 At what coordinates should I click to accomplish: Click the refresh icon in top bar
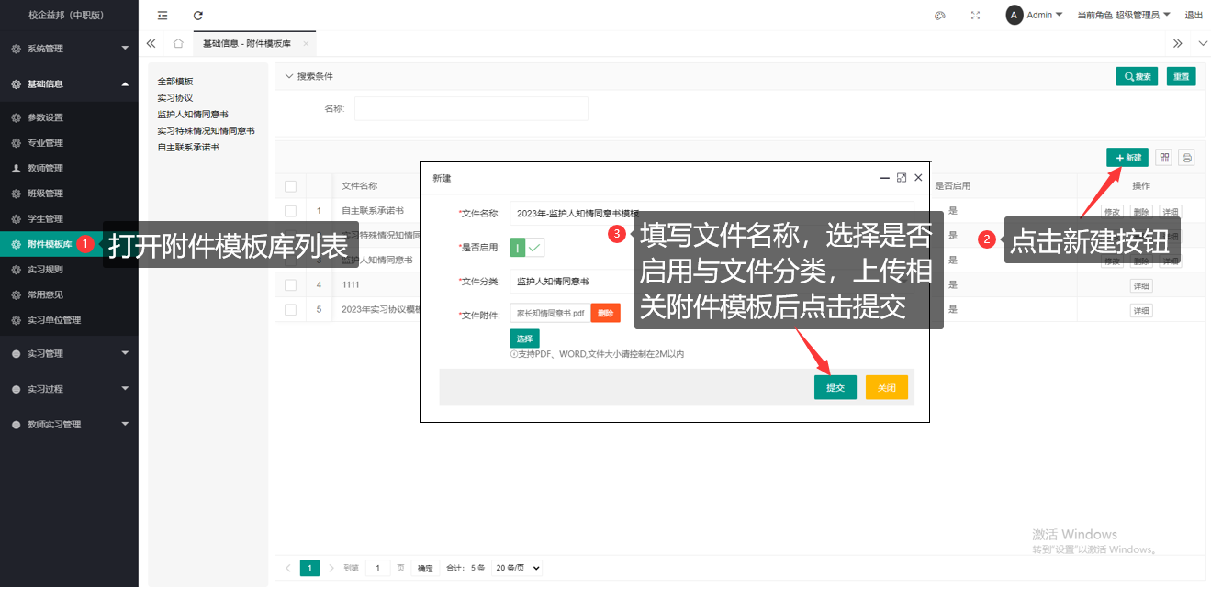(x=198, y=15)
